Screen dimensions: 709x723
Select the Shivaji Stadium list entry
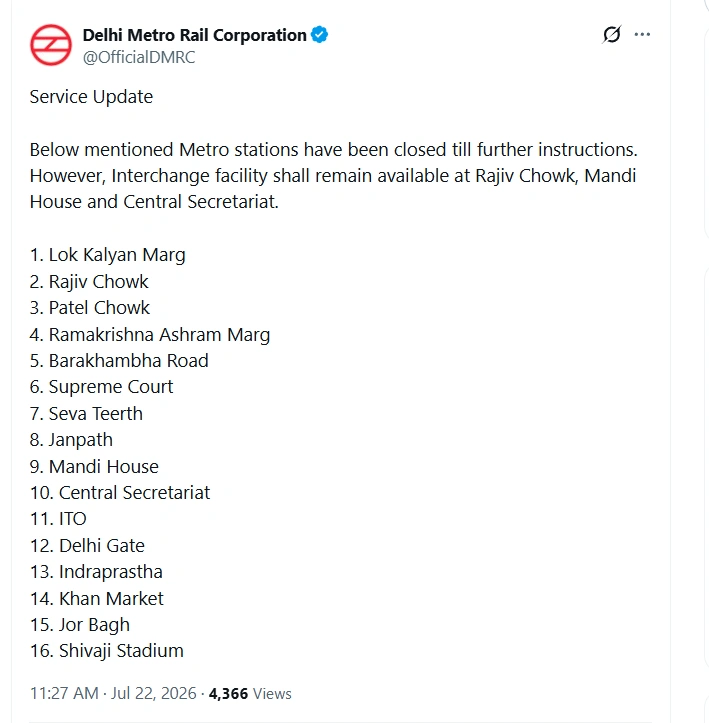coord(107,651)
